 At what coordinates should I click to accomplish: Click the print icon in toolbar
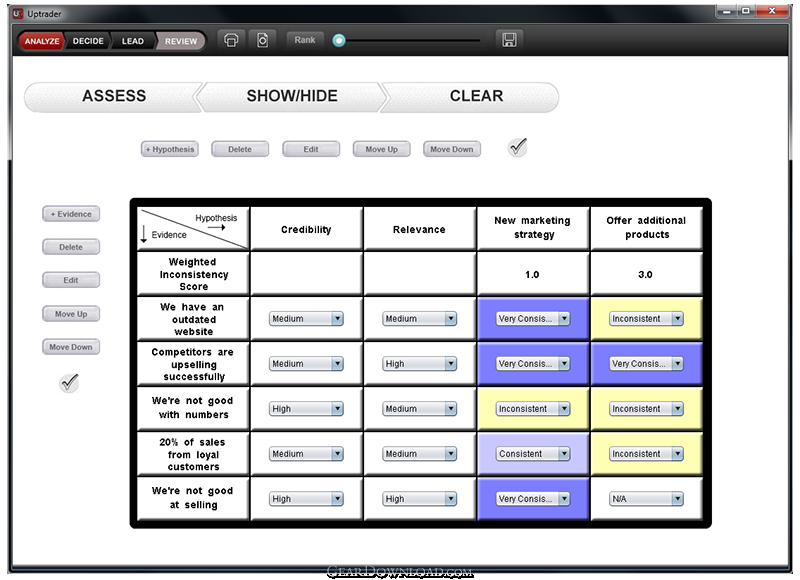click(231, 40)
